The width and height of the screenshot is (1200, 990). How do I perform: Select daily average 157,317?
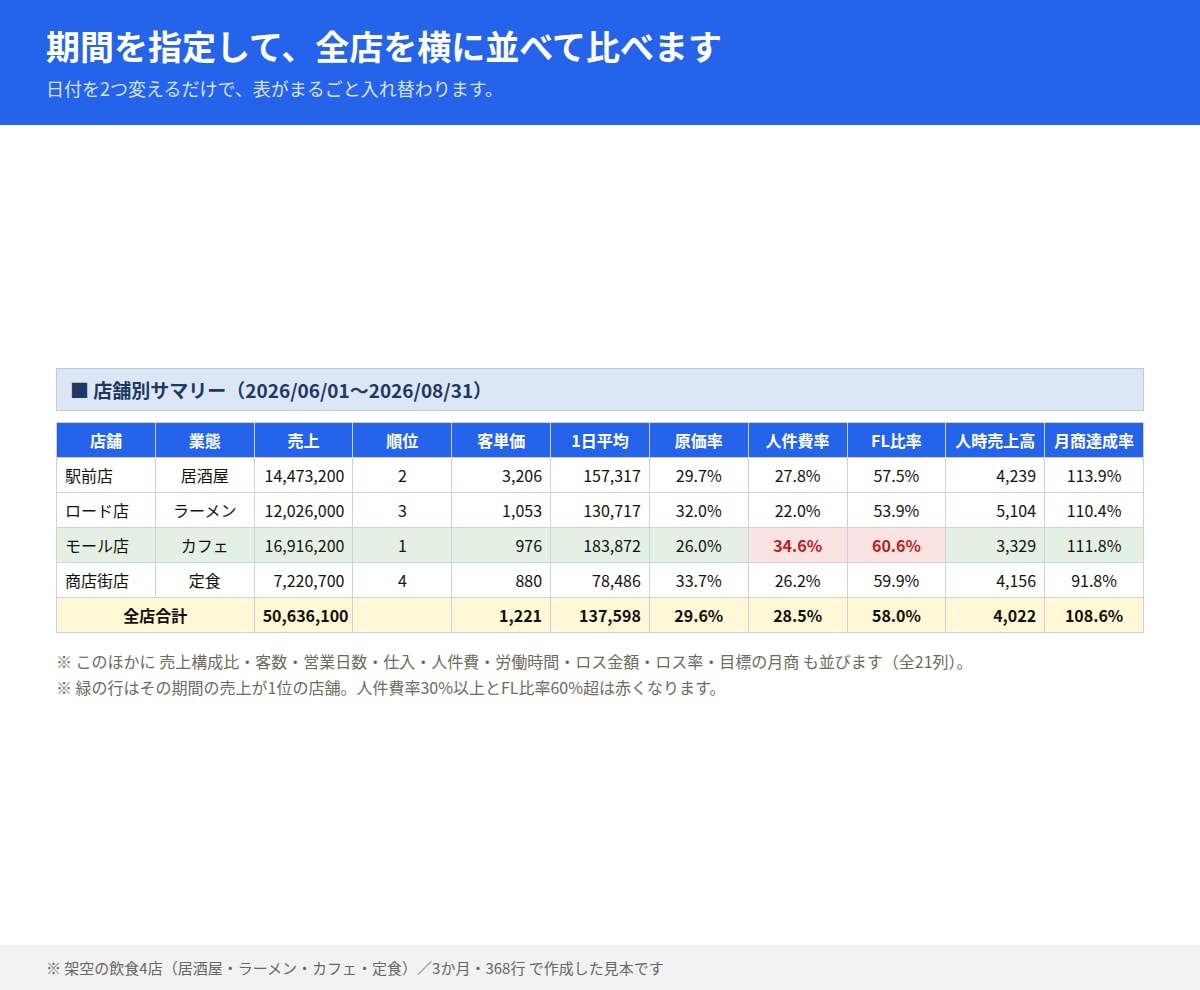(600, 476)
